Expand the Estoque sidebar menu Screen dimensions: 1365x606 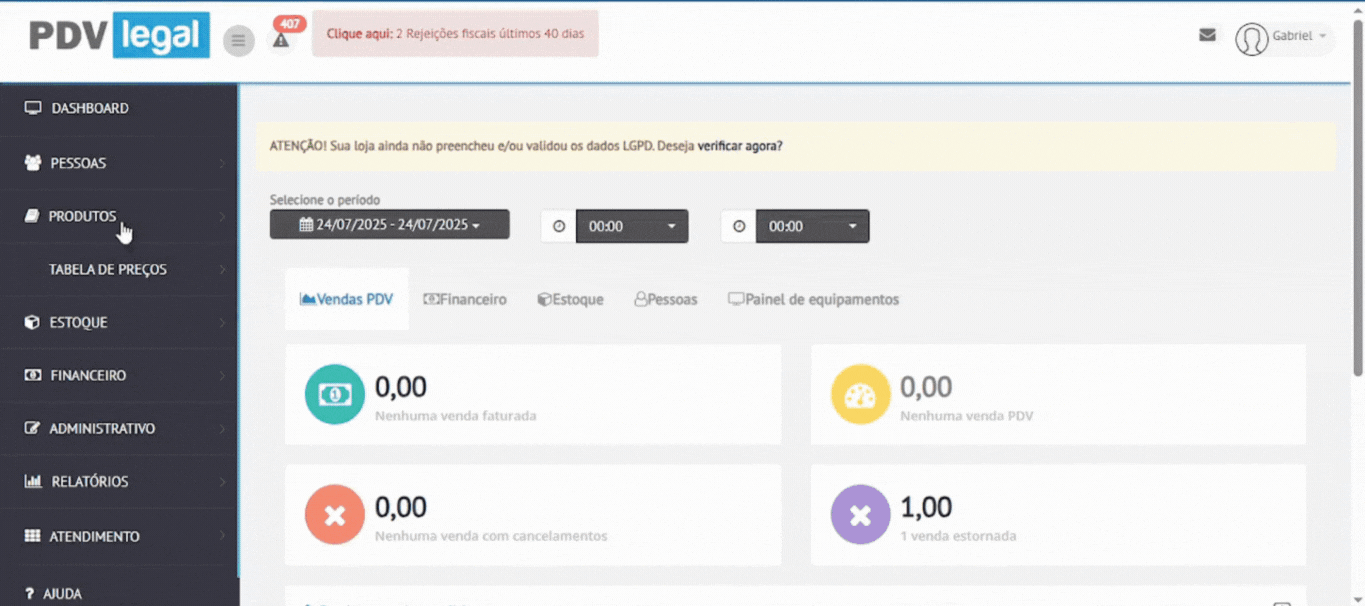78,322
